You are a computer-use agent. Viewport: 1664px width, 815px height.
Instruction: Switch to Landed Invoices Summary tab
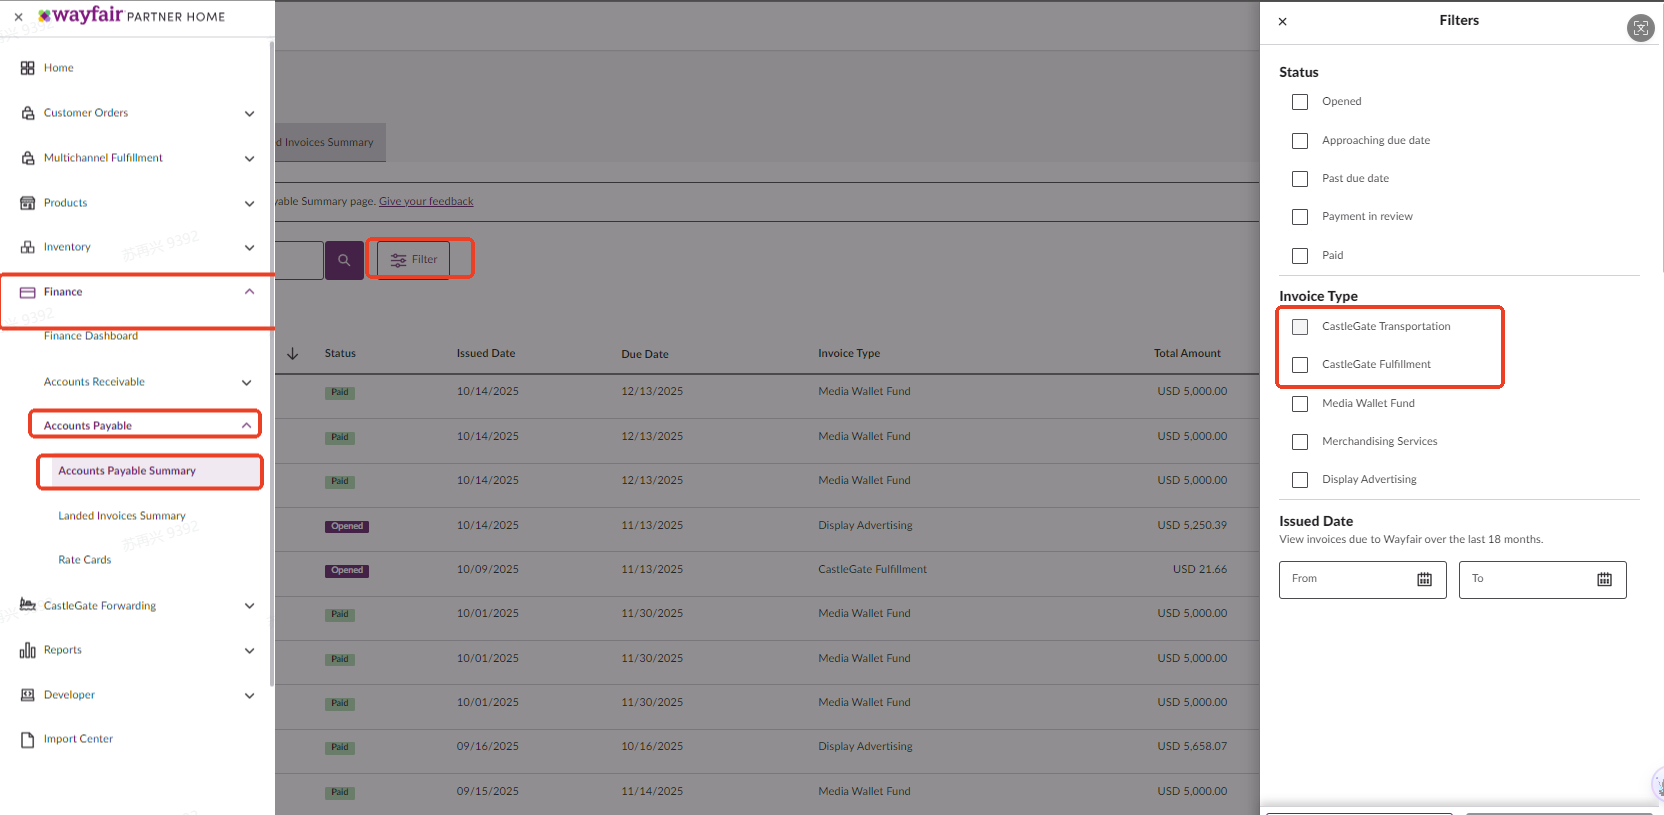(330, 142)
